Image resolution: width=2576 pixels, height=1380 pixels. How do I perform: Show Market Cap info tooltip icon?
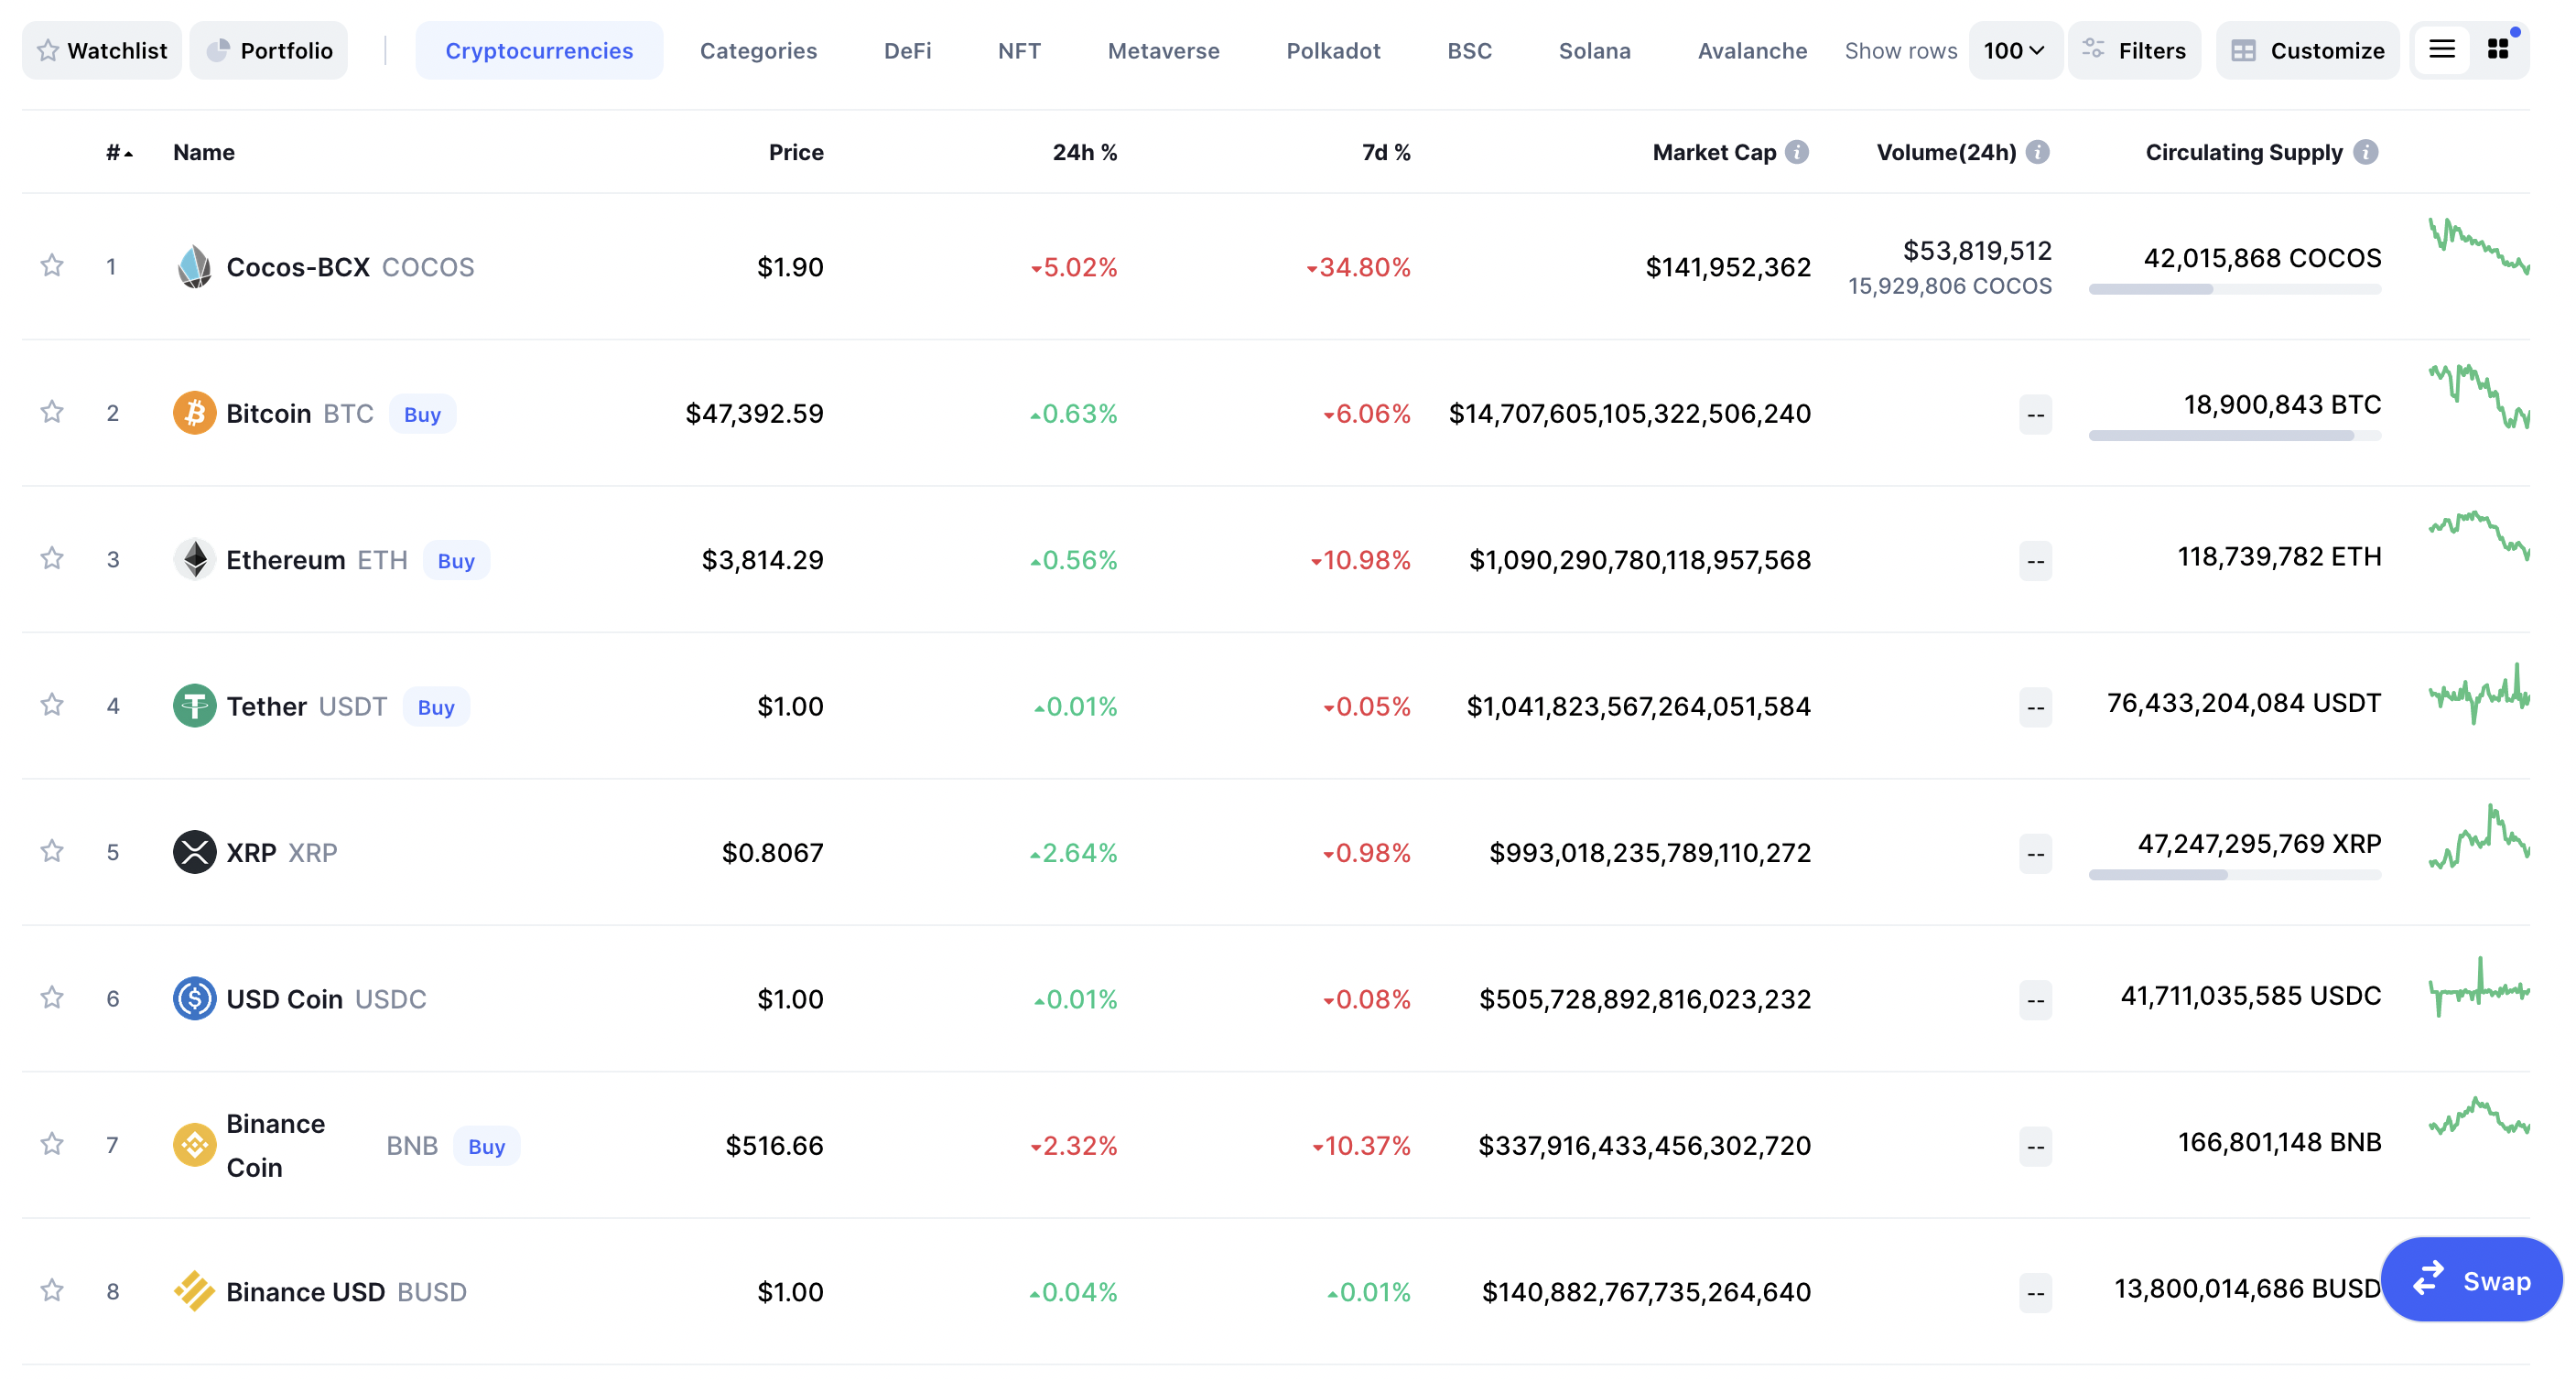[1797, 152]
